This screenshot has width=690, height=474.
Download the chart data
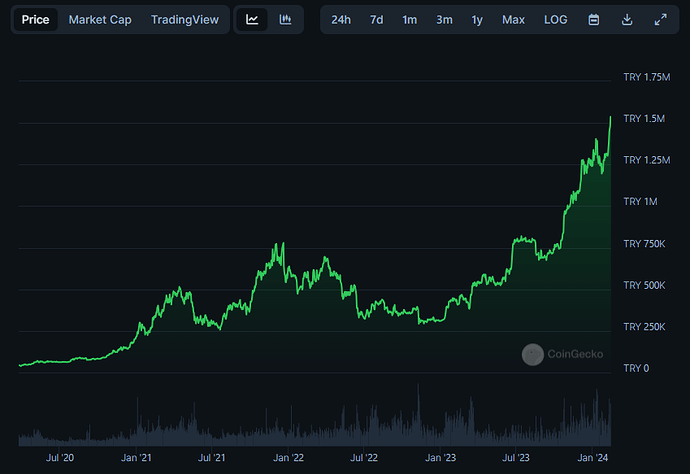tap(627, 20)
